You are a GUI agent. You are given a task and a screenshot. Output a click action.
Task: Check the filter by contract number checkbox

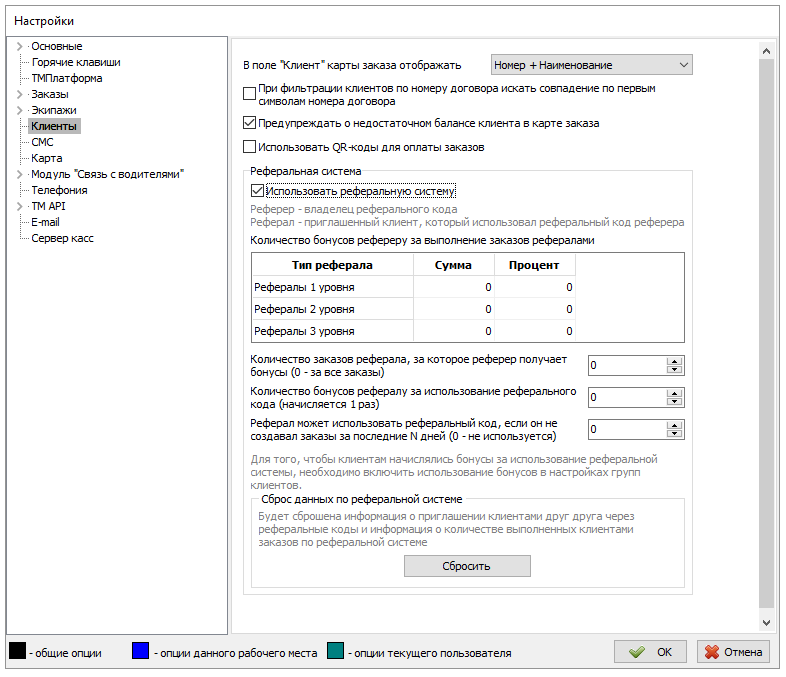250,94
